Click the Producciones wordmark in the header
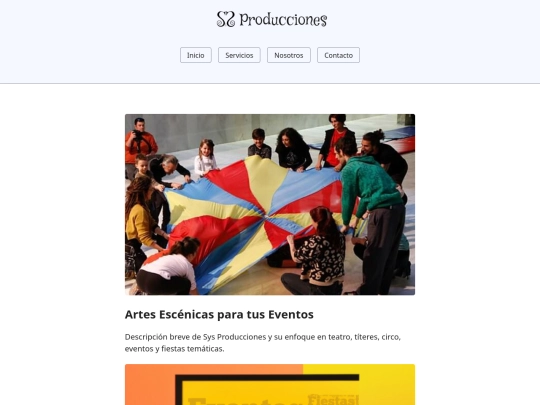Image resolution: width=540 pixels, height=405 pixels. [283, 20]
